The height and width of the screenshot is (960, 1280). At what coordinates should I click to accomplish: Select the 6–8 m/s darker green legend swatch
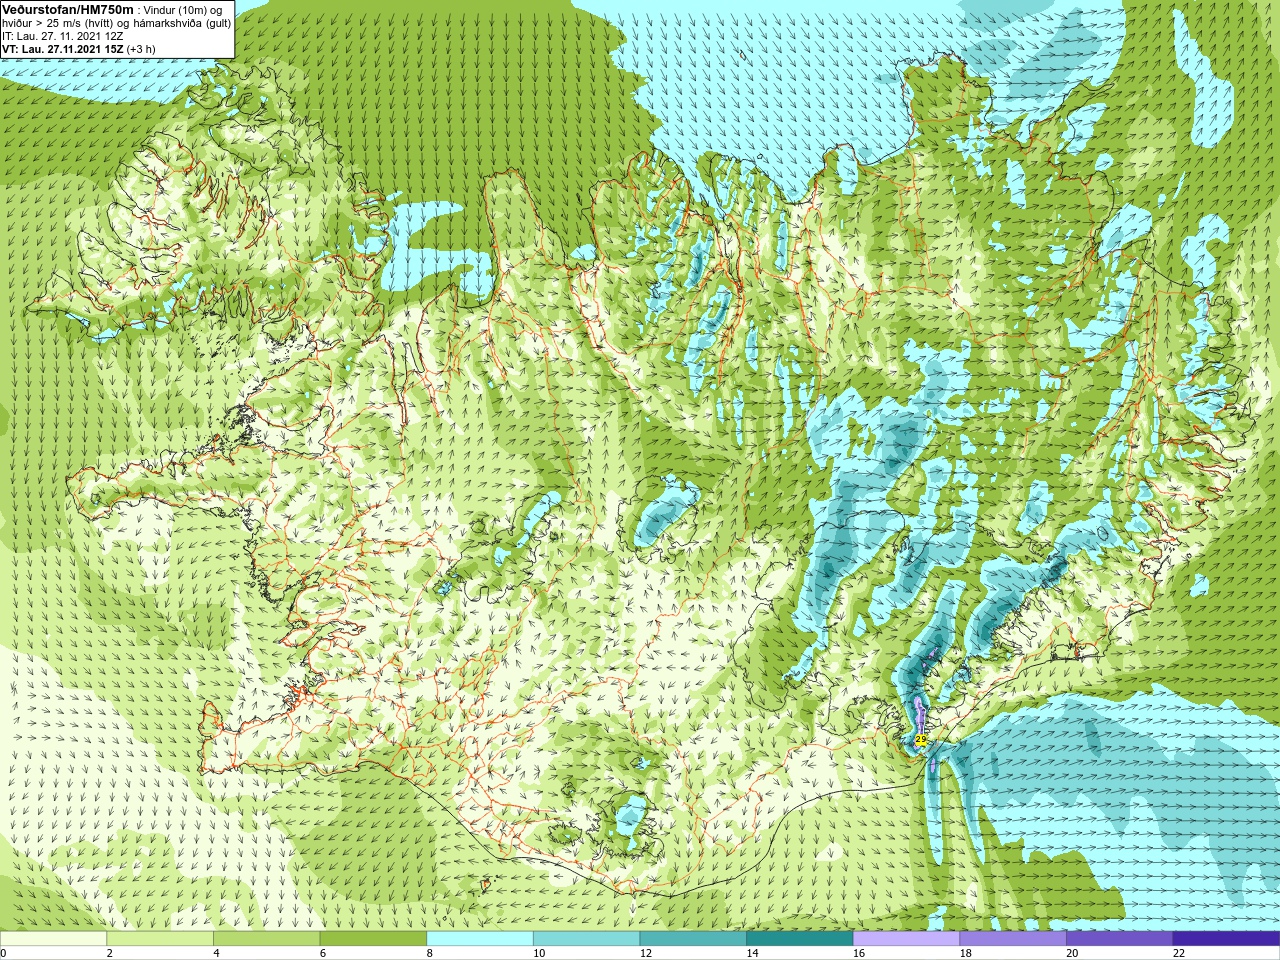(x=373, y=939)
